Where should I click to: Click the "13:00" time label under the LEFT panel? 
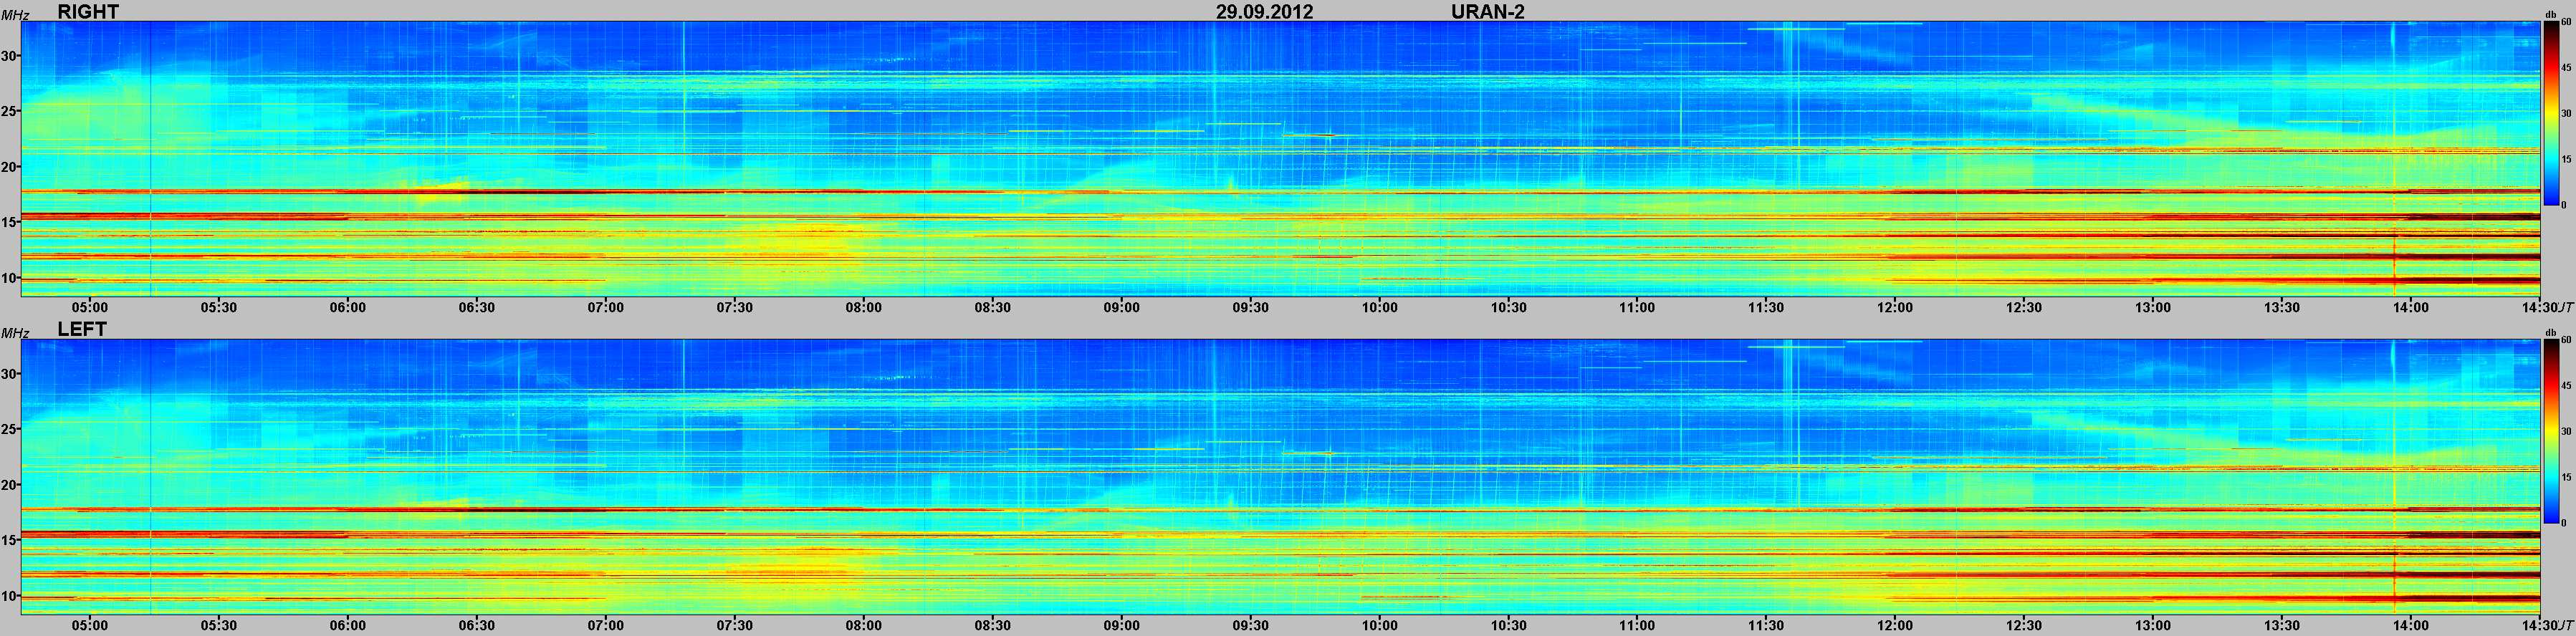(2154, 626)
